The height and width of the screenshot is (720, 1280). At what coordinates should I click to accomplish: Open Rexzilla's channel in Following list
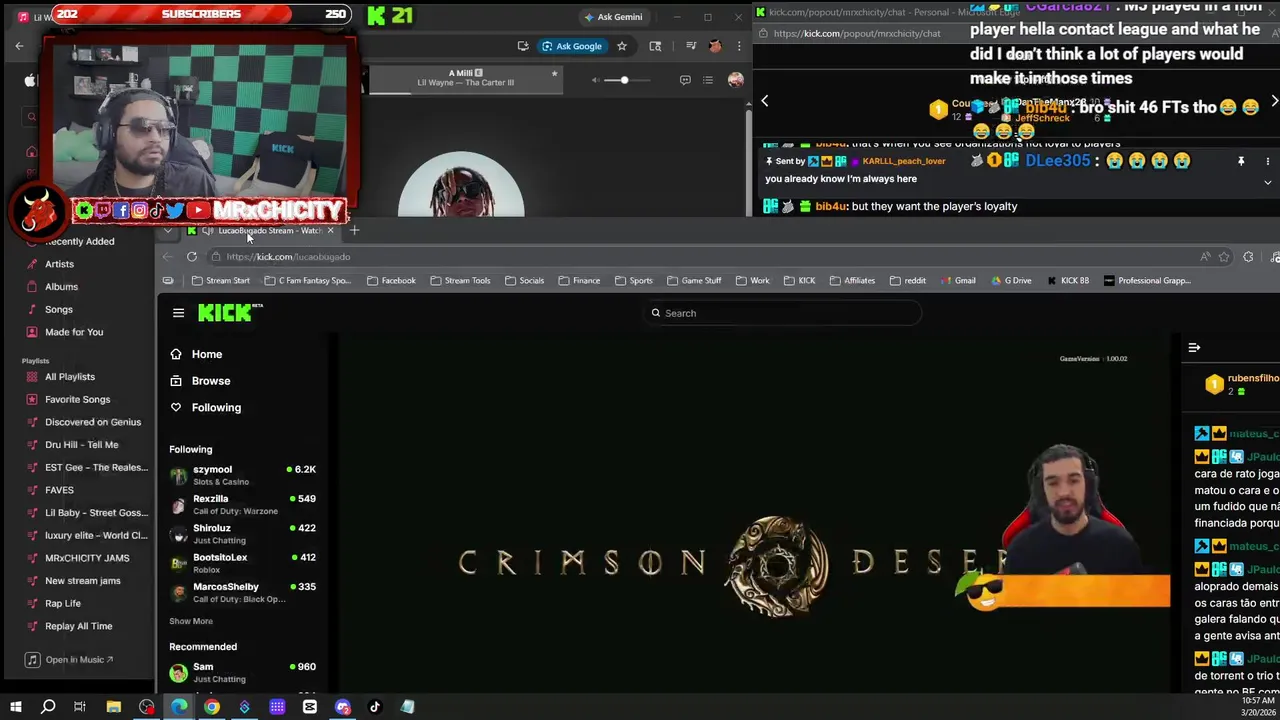coord(243,504)
